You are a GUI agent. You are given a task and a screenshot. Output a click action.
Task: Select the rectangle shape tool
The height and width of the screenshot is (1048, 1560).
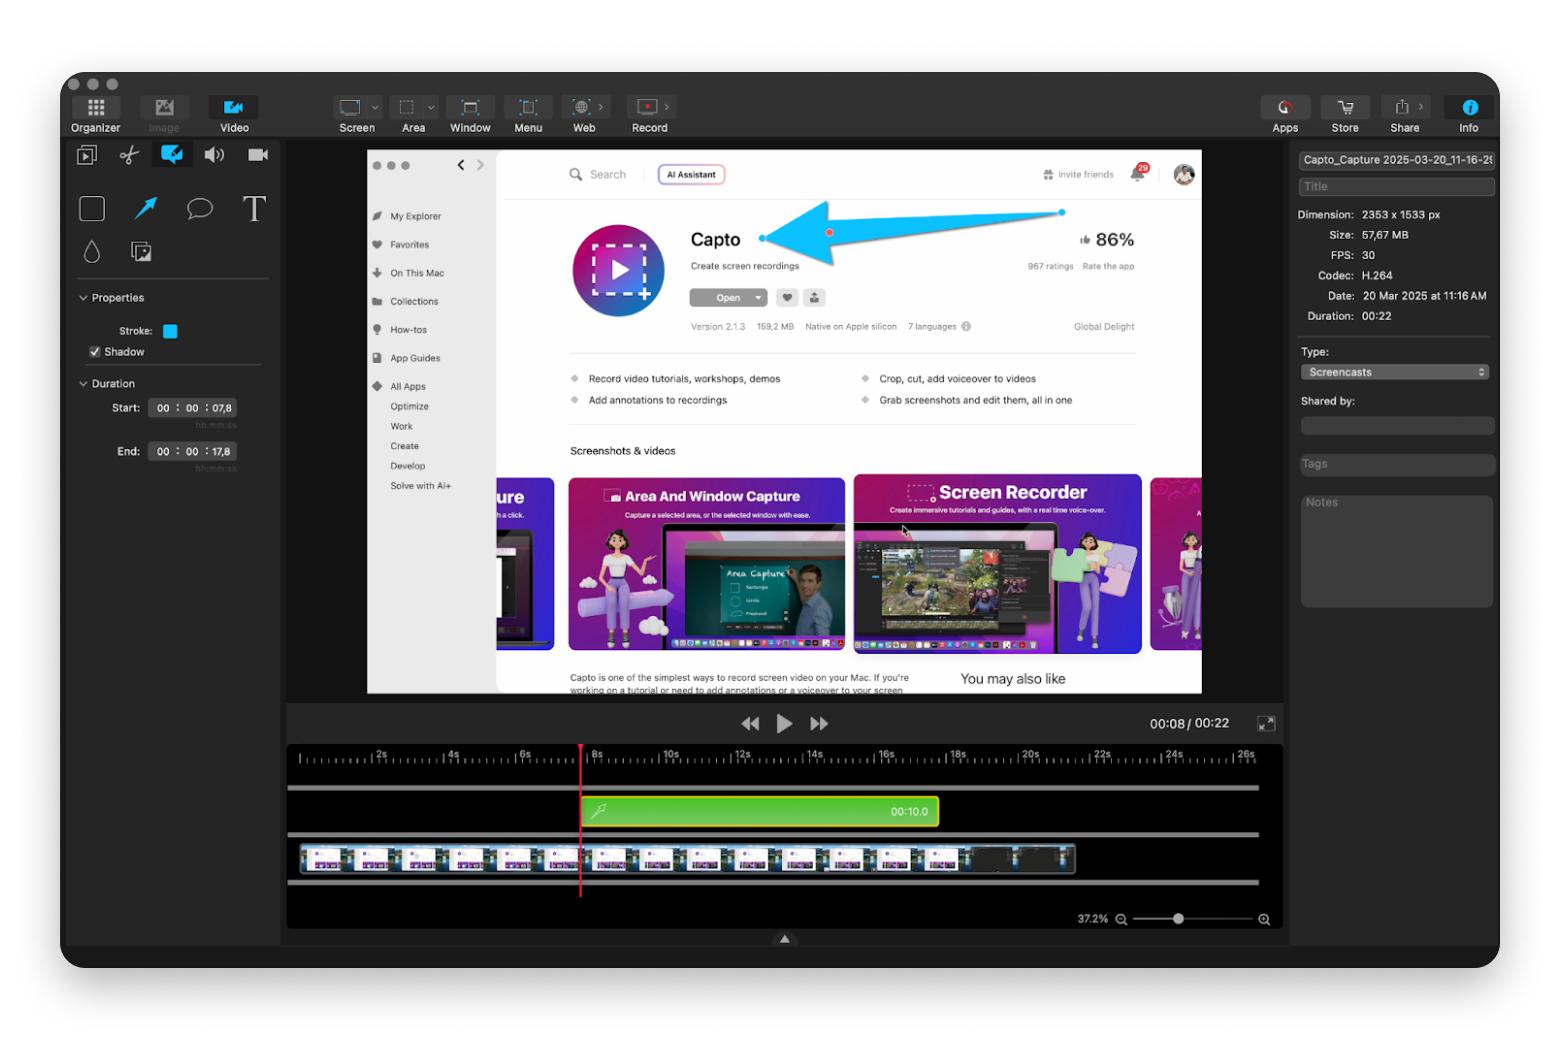tap(92, 208)
